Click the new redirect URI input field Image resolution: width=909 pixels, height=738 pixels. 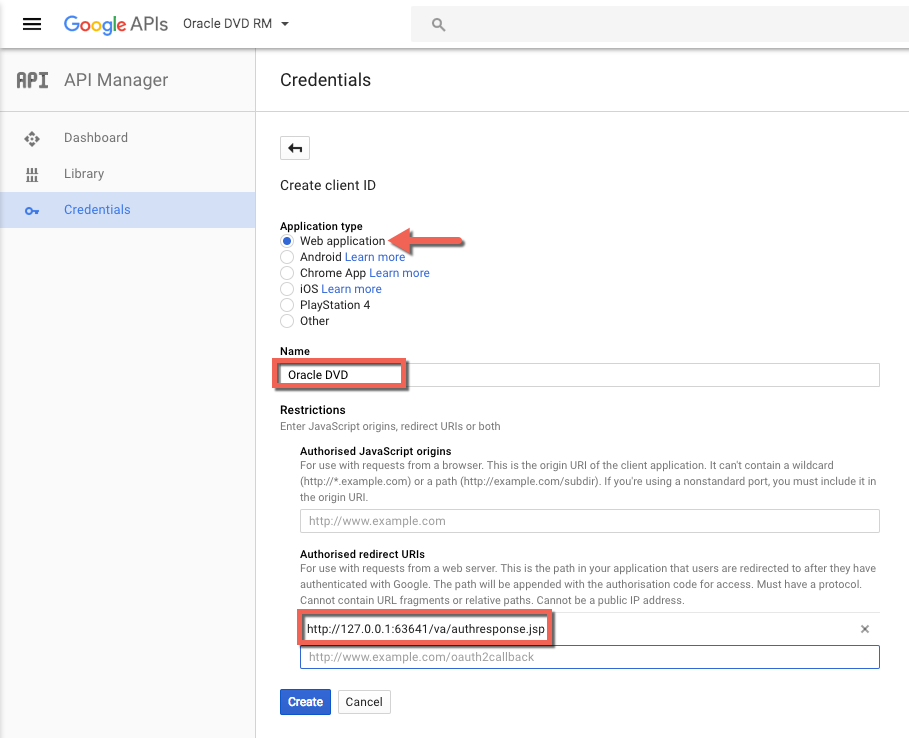[590, 657]
